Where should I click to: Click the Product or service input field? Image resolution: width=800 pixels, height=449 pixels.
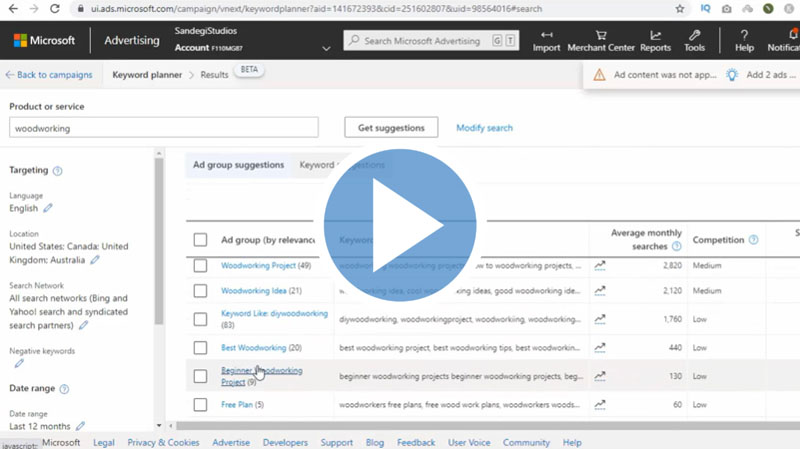pyautogui.click(x=164, y=128)
